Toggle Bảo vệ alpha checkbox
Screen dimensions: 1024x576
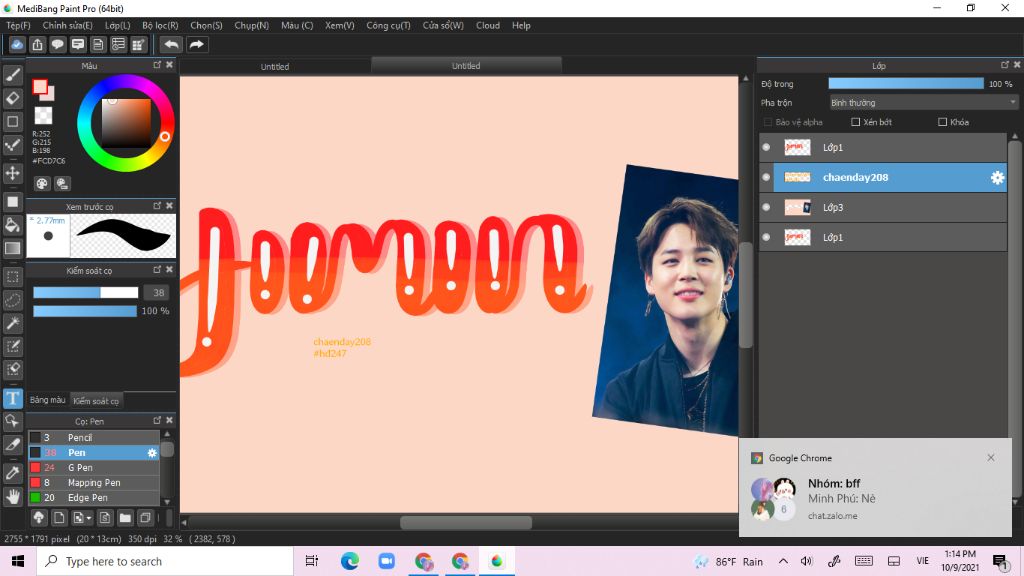point(768,122)
